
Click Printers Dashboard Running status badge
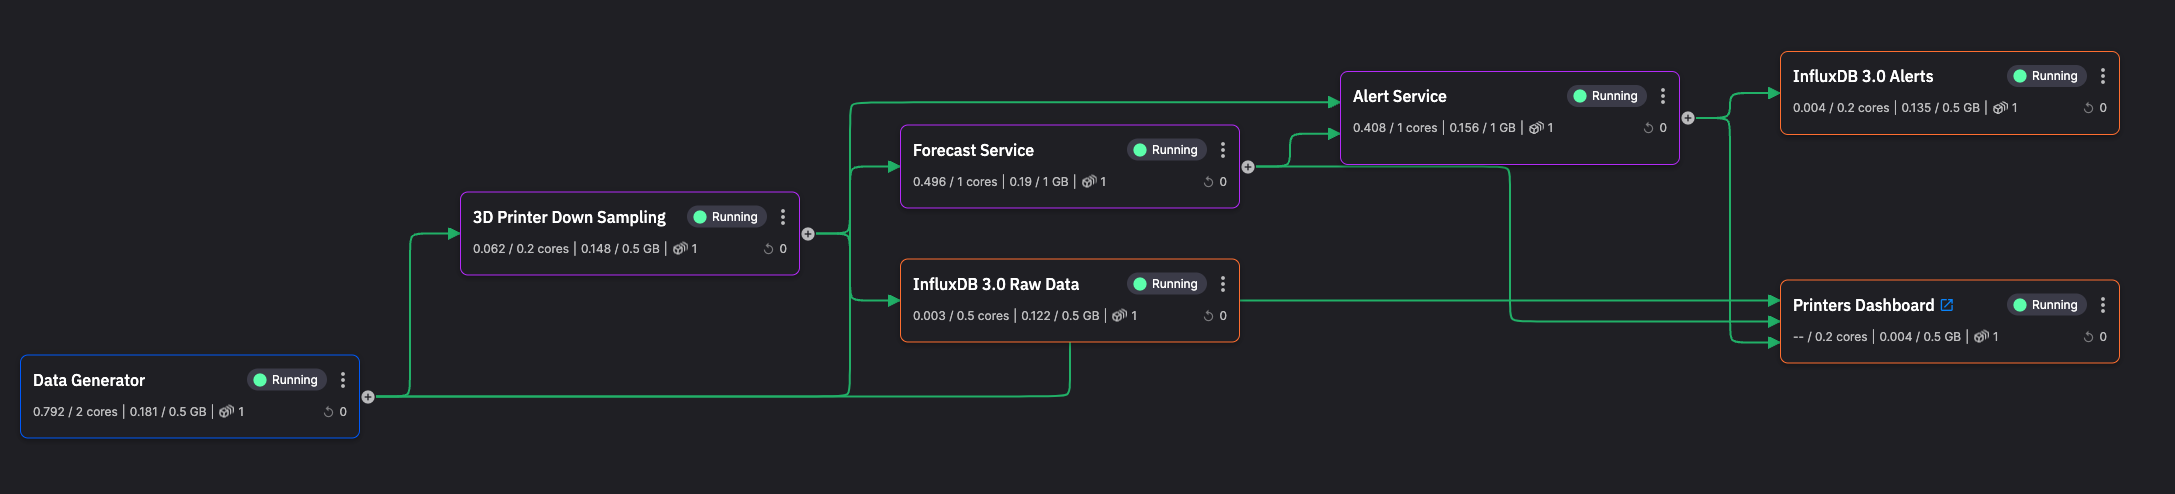click(x=2046, y=305)
